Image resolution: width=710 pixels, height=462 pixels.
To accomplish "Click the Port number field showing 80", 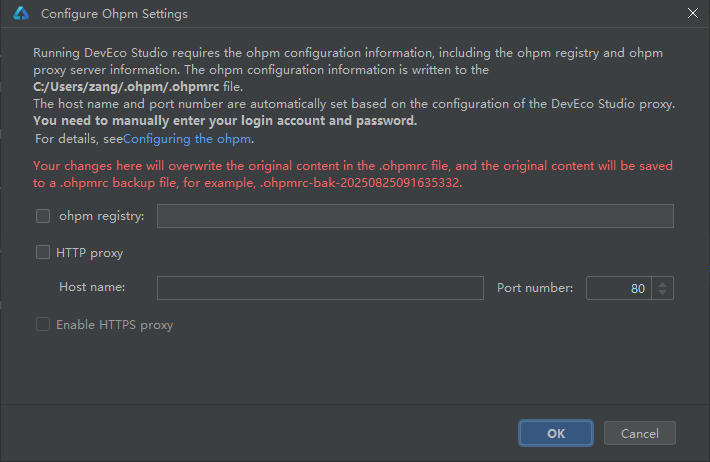I will [x=618, y=288].
